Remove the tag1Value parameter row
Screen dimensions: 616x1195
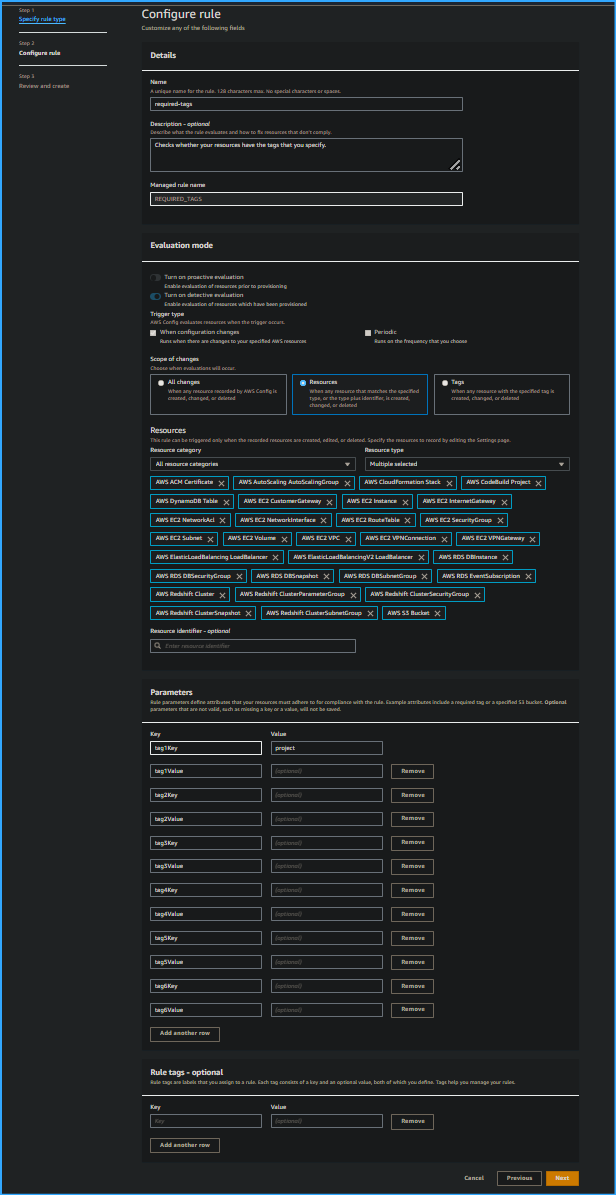(412, 771)
